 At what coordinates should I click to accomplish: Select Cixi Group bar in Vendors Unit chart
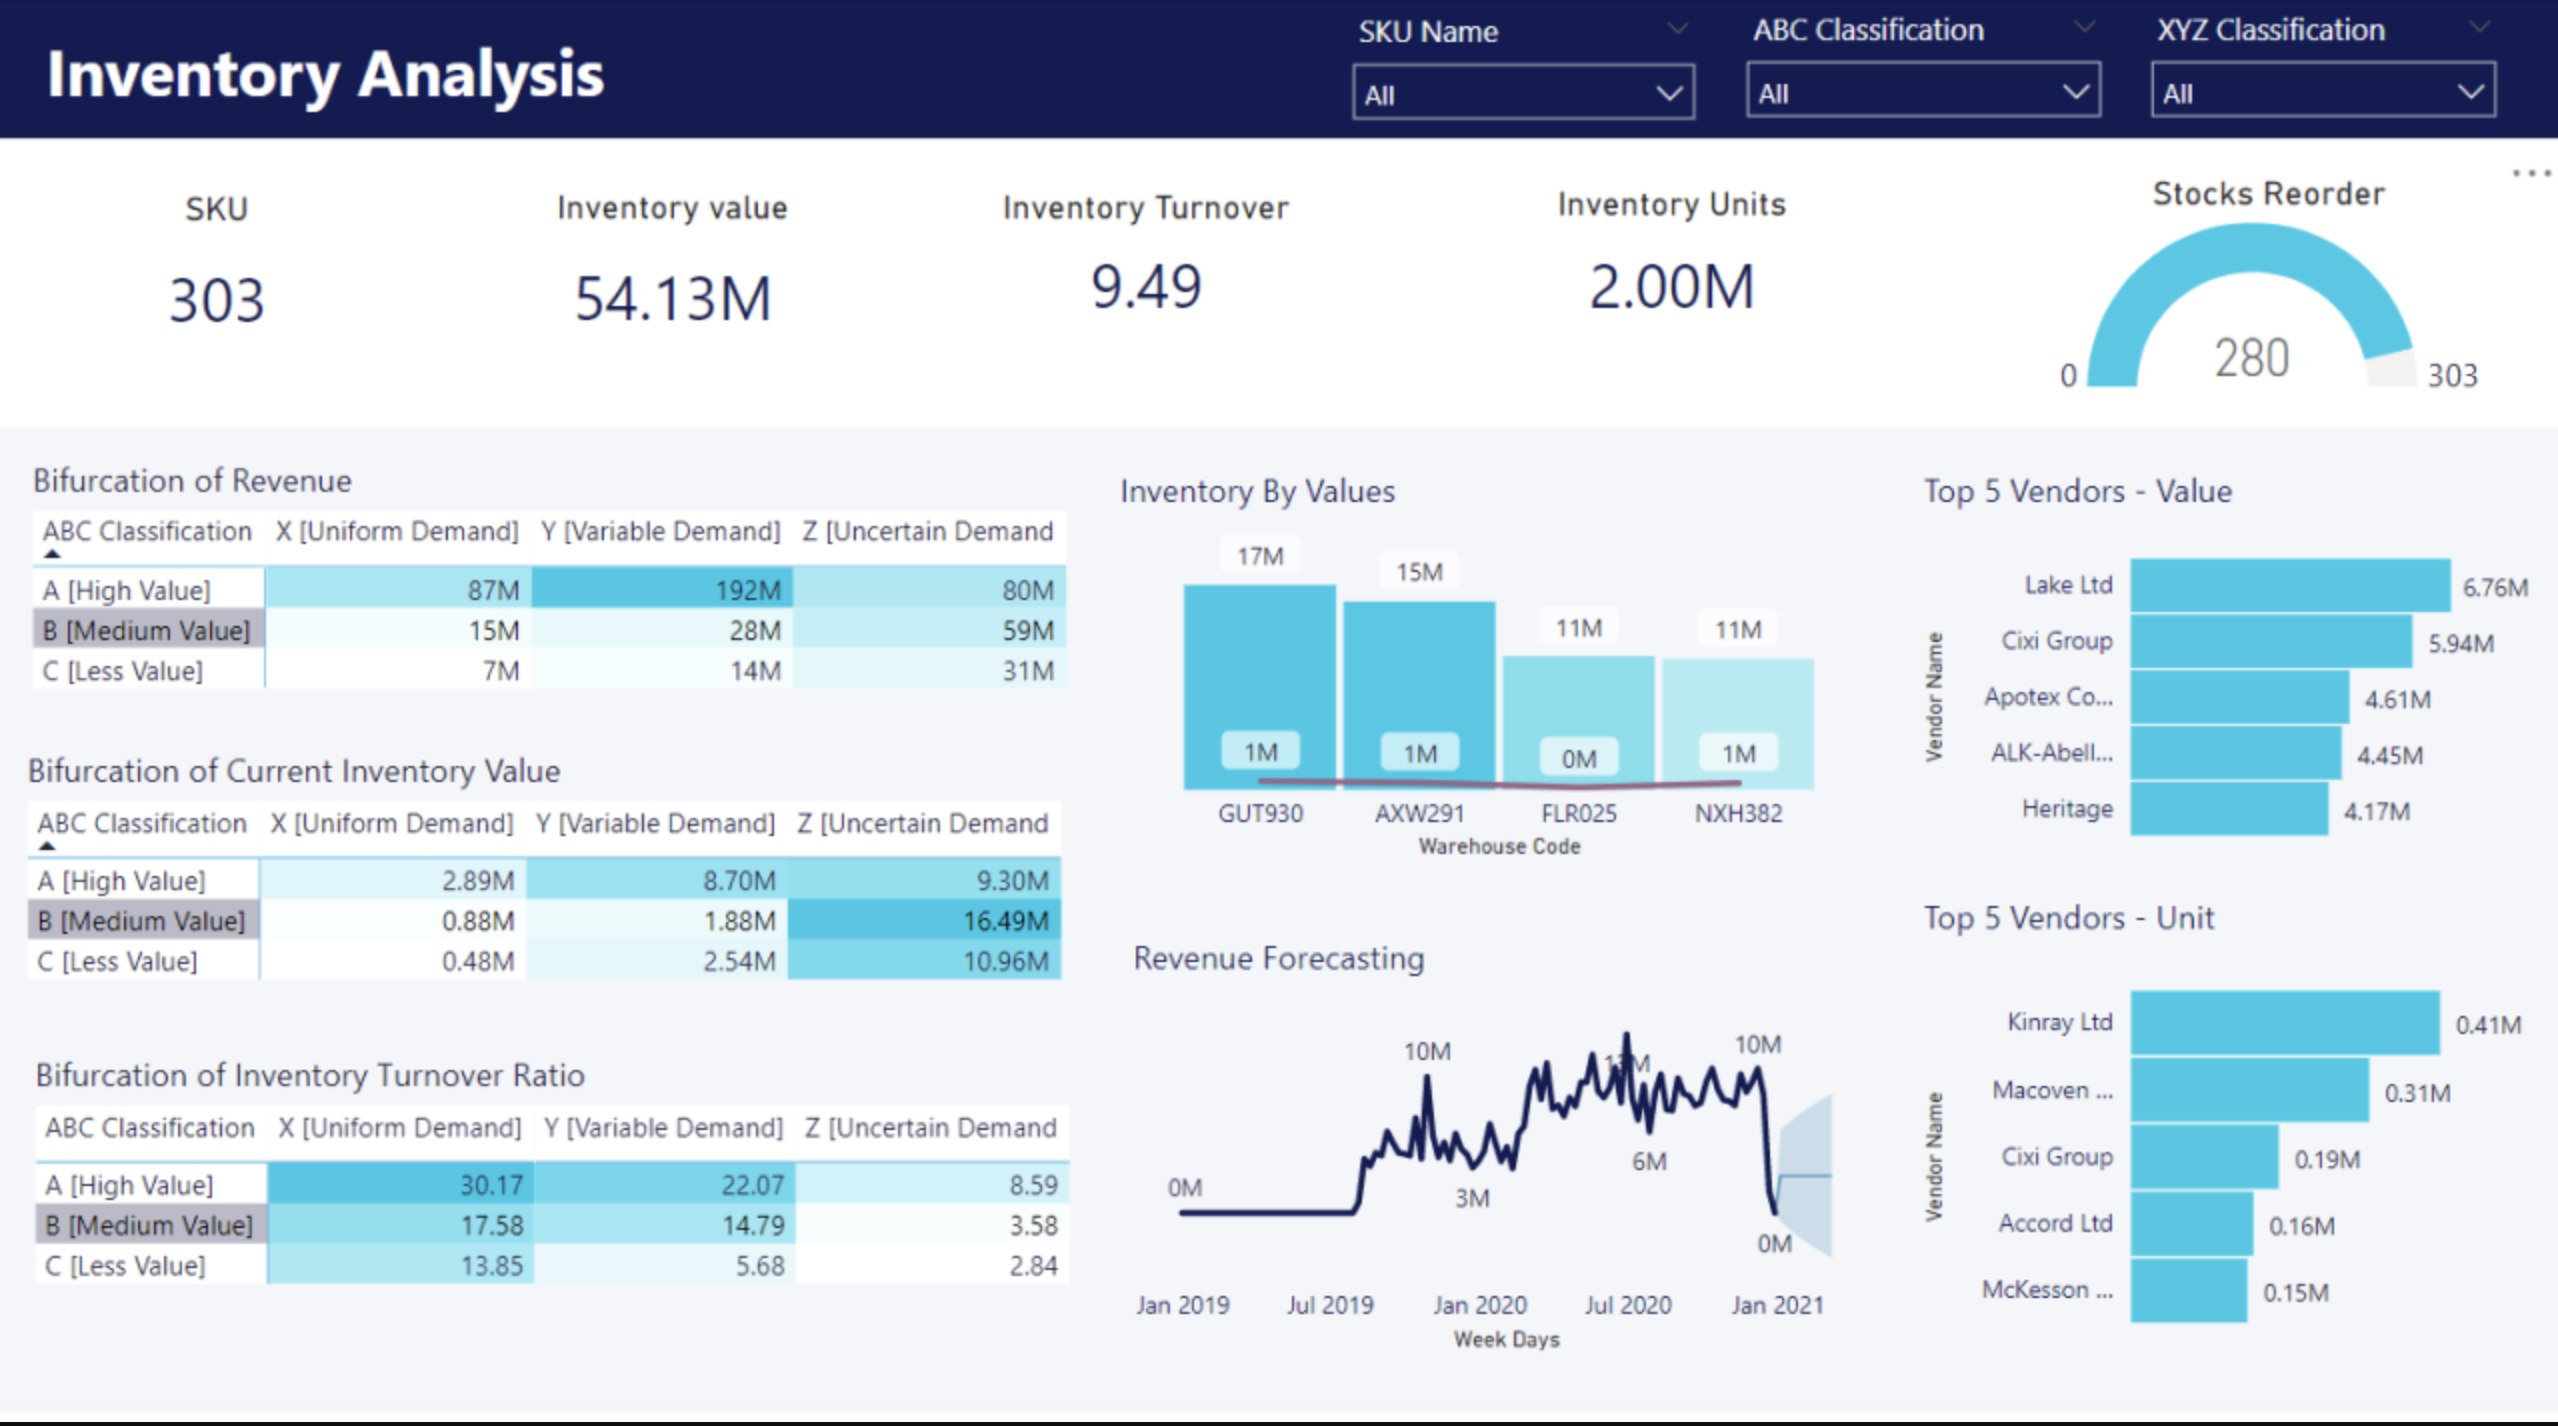tap(2204, 1156)
